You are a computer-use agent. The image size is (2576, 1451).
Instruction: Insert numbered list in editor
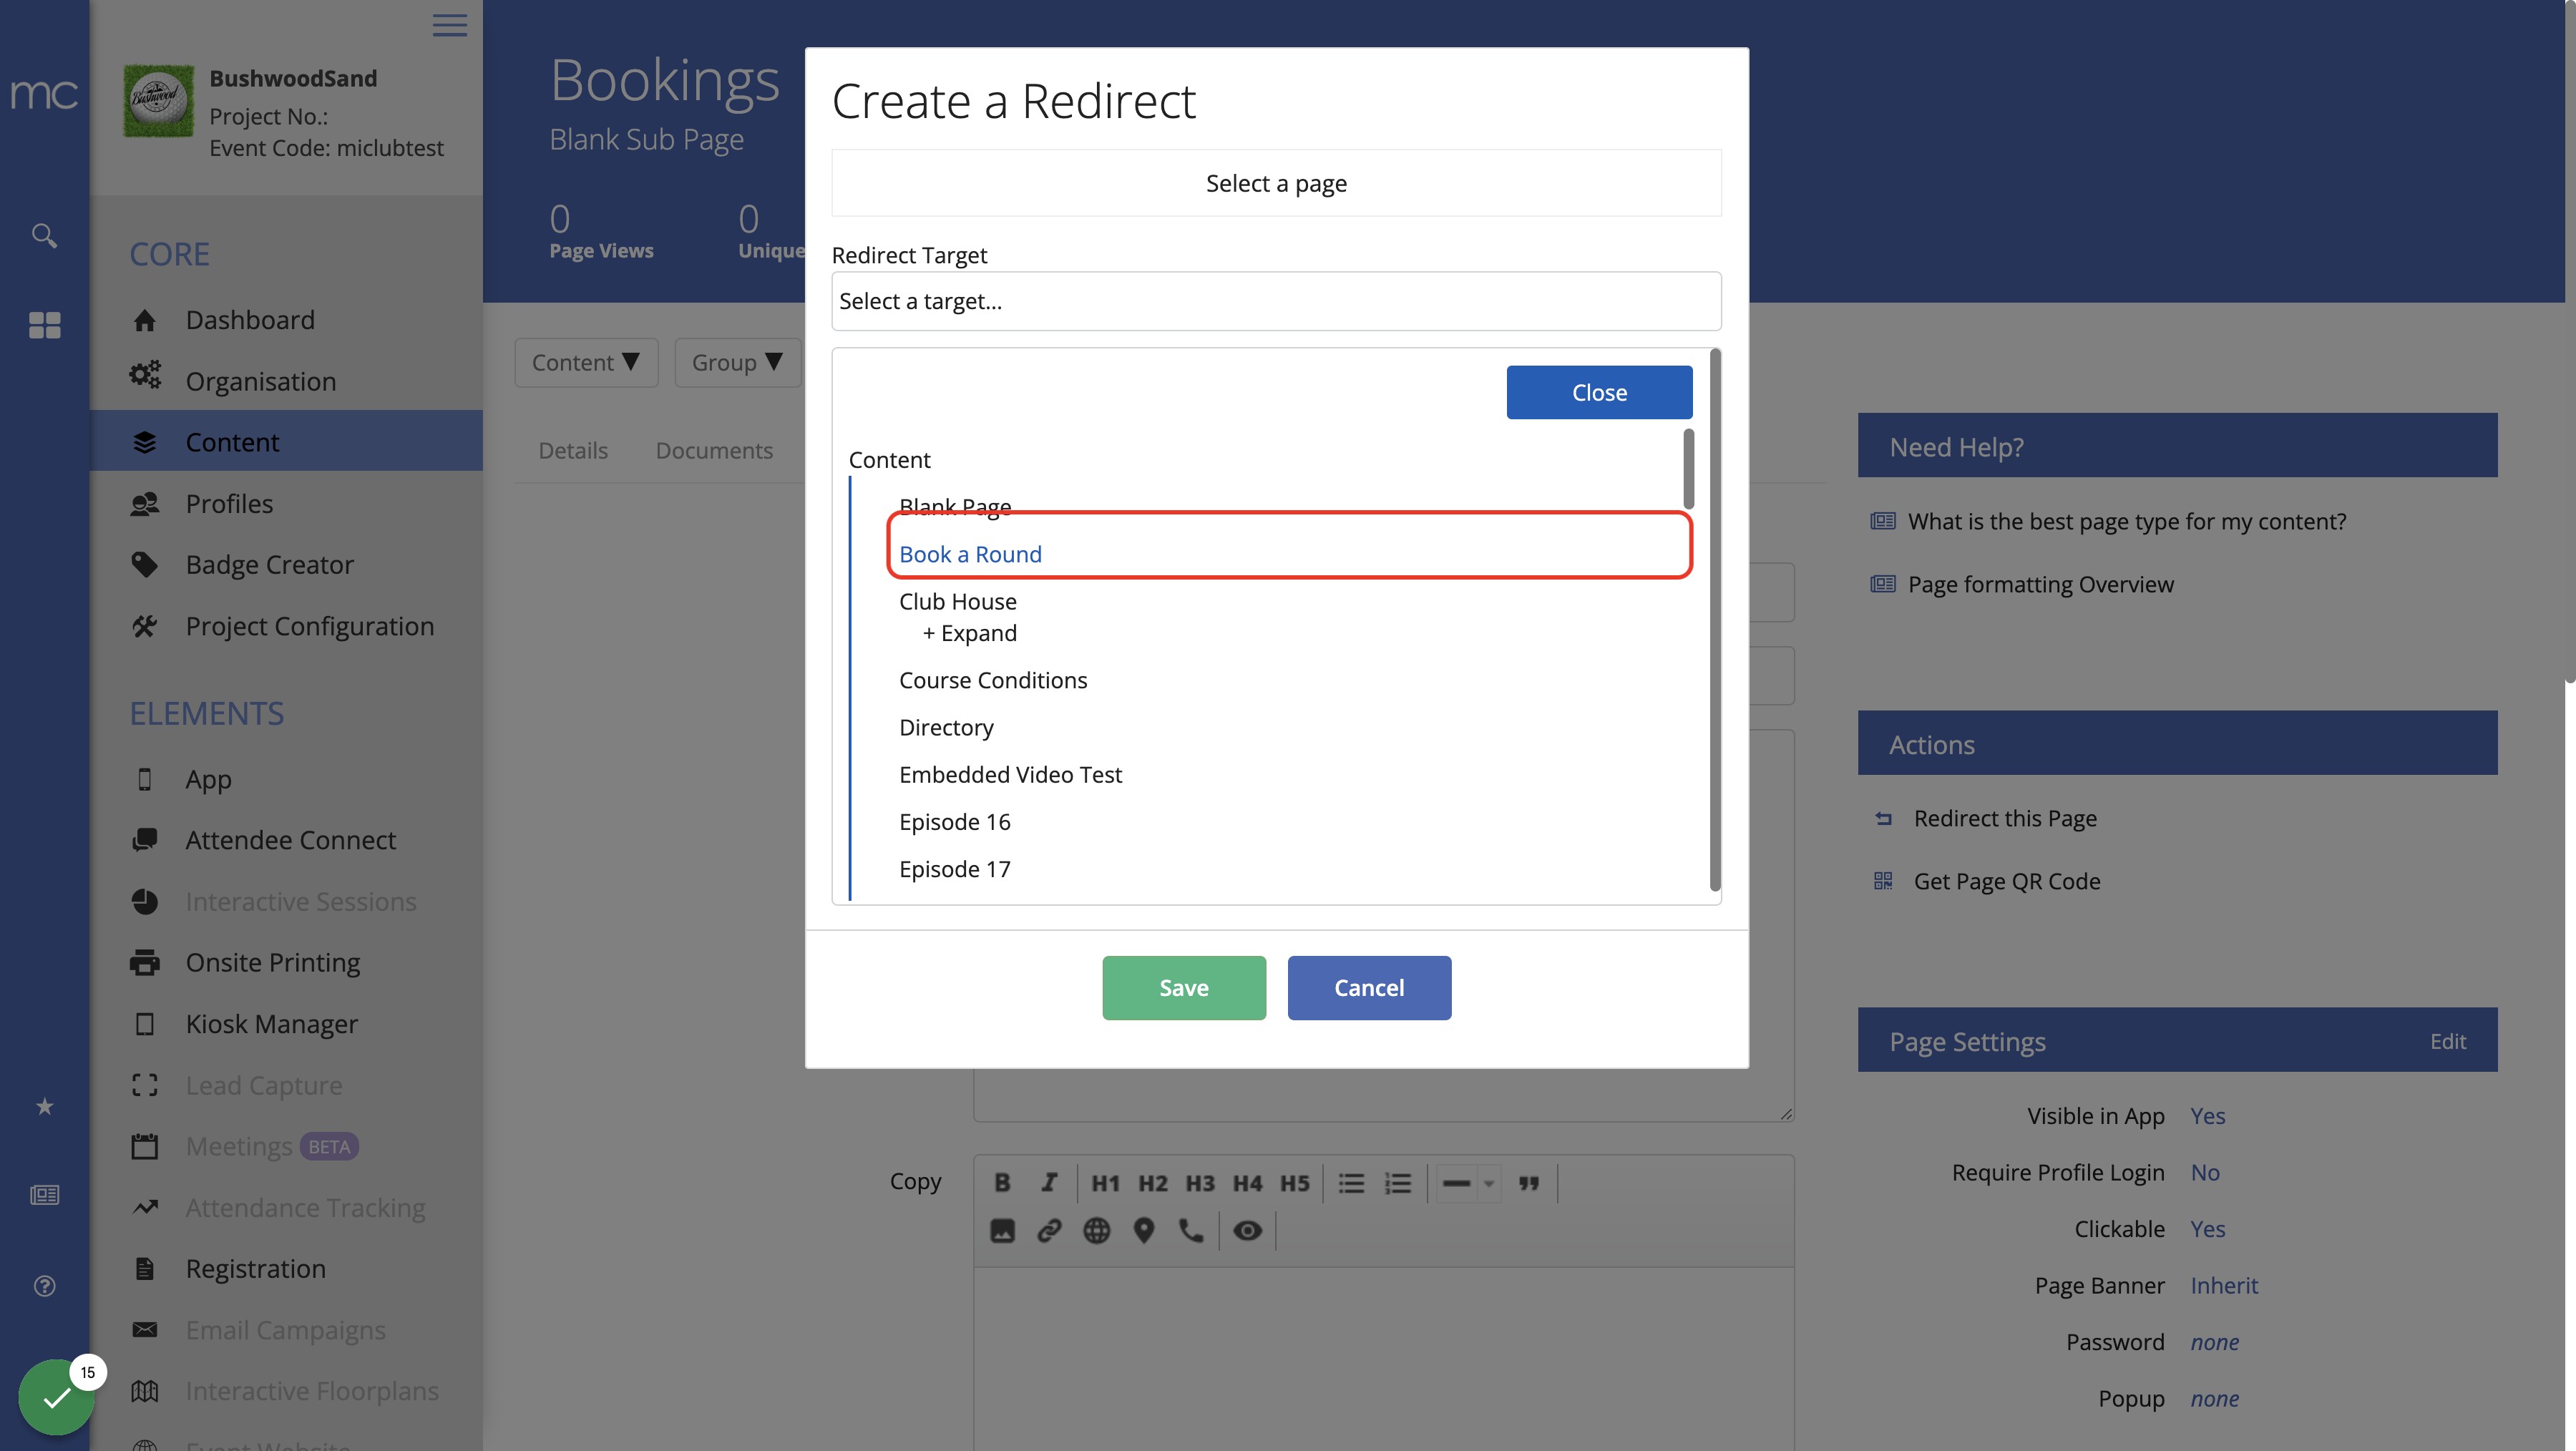tap(1398, 1183)
